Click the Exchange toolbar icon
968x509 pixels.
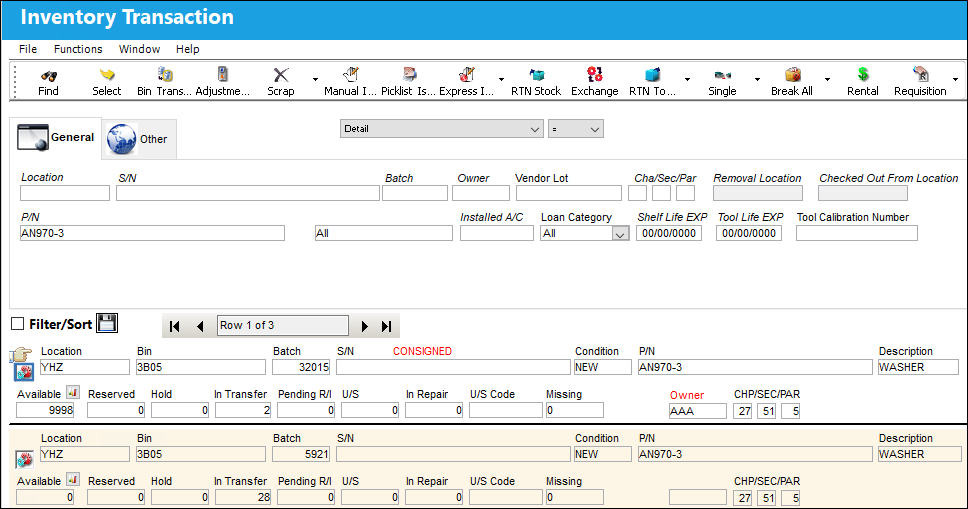coord(595,75)
